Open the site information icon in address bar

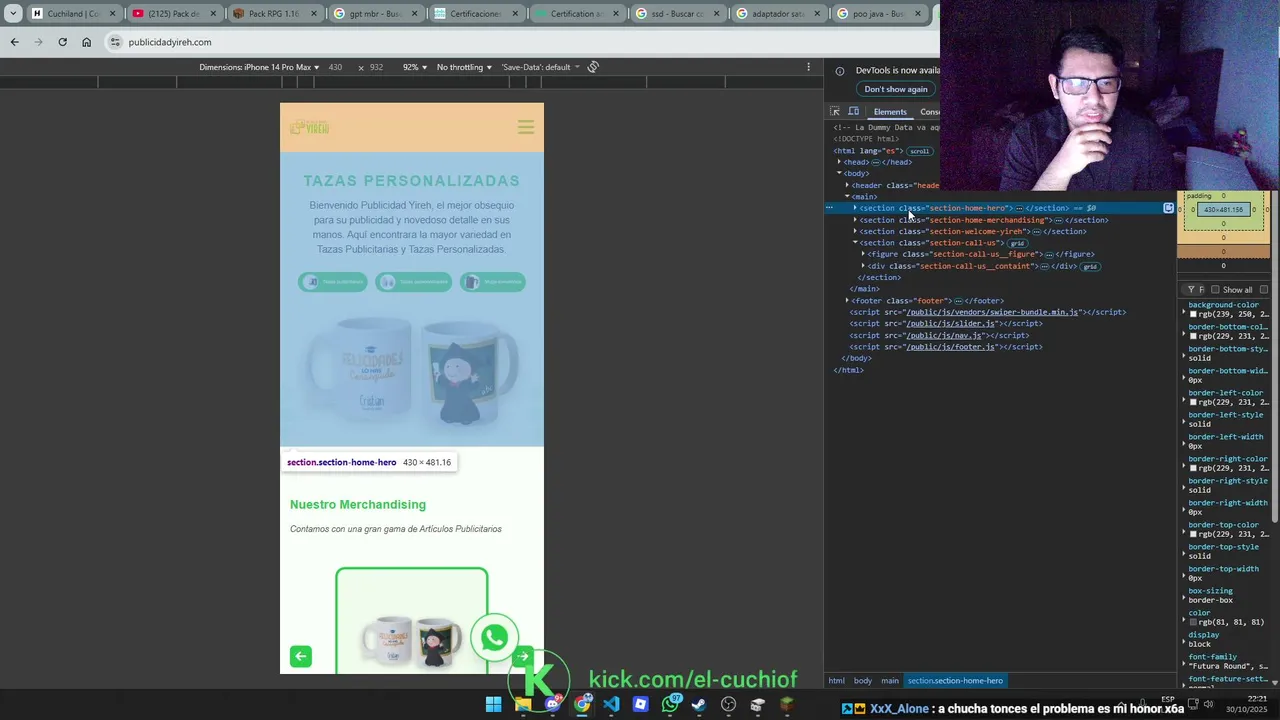(x=115, y=42)
